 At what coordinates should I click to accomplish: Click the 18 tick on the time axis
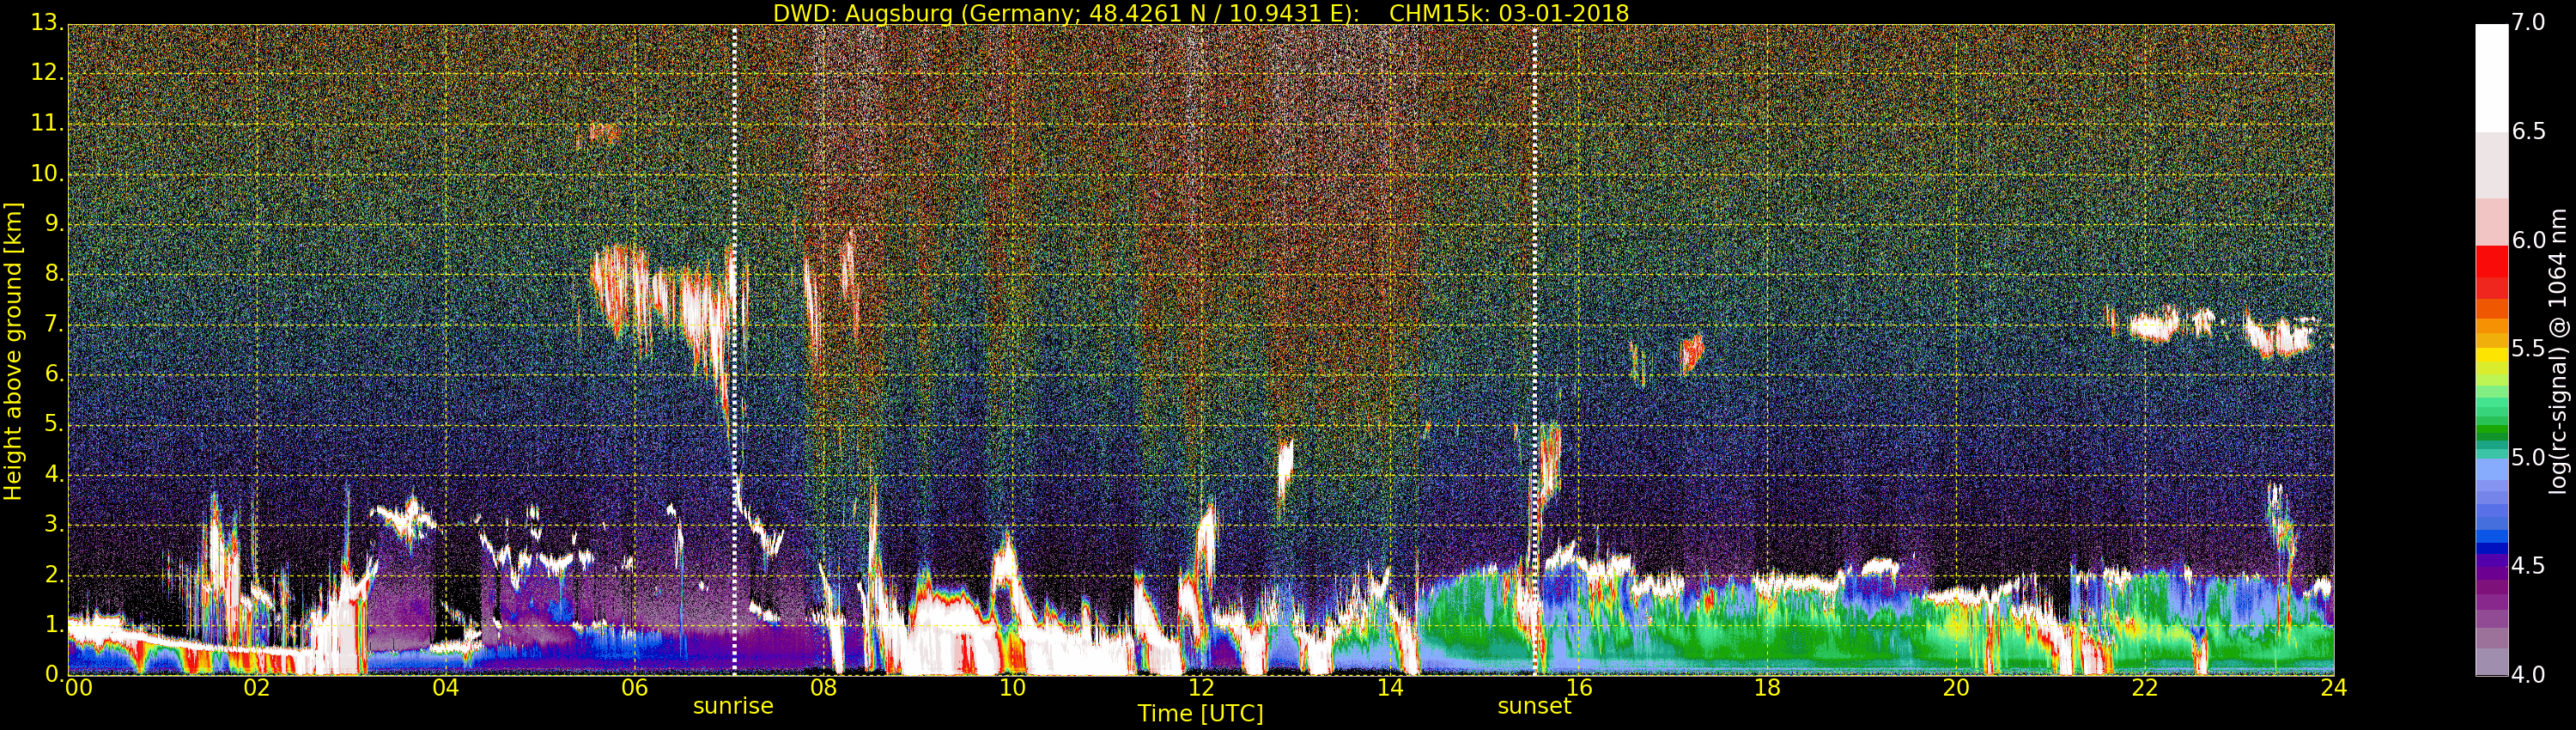click(x=1767, y=688)
